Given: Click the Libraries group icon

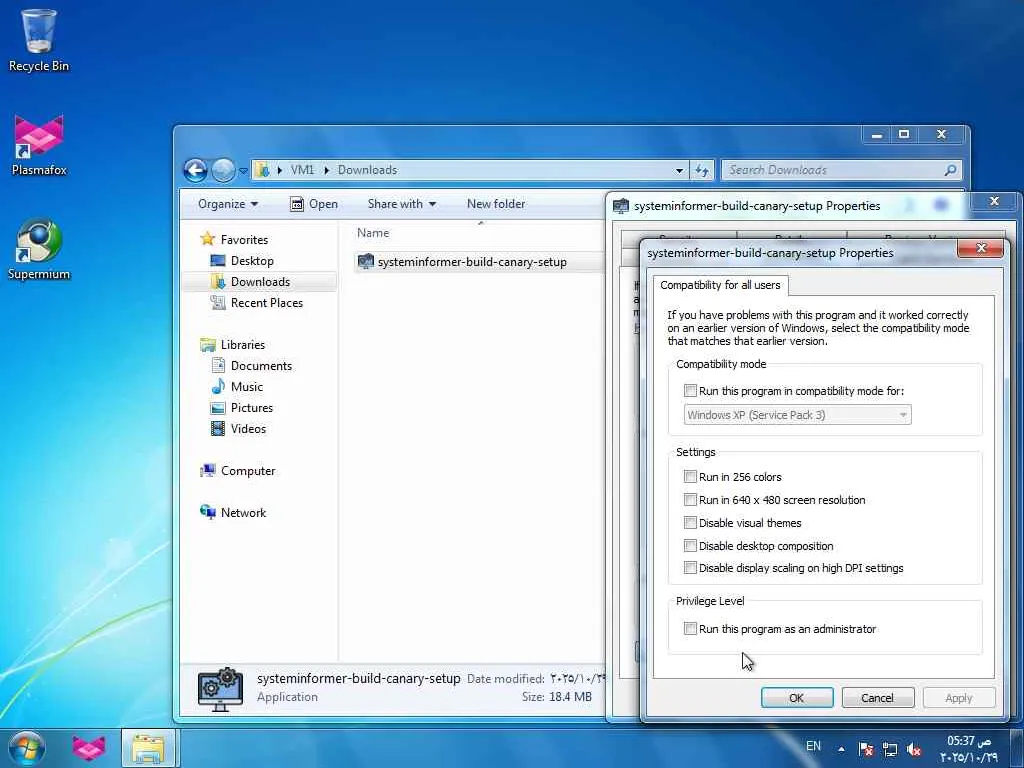Looking at the screenshot, I should coord(208,344).
